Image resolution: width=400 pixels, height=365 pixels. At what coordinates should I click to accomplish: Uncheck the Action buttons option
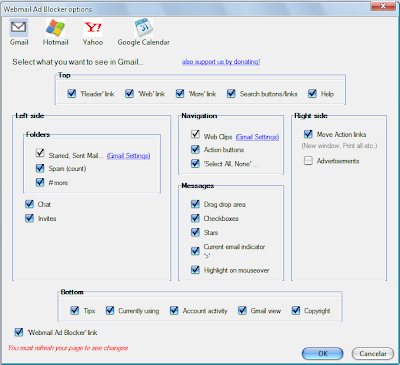pos(195,149)
